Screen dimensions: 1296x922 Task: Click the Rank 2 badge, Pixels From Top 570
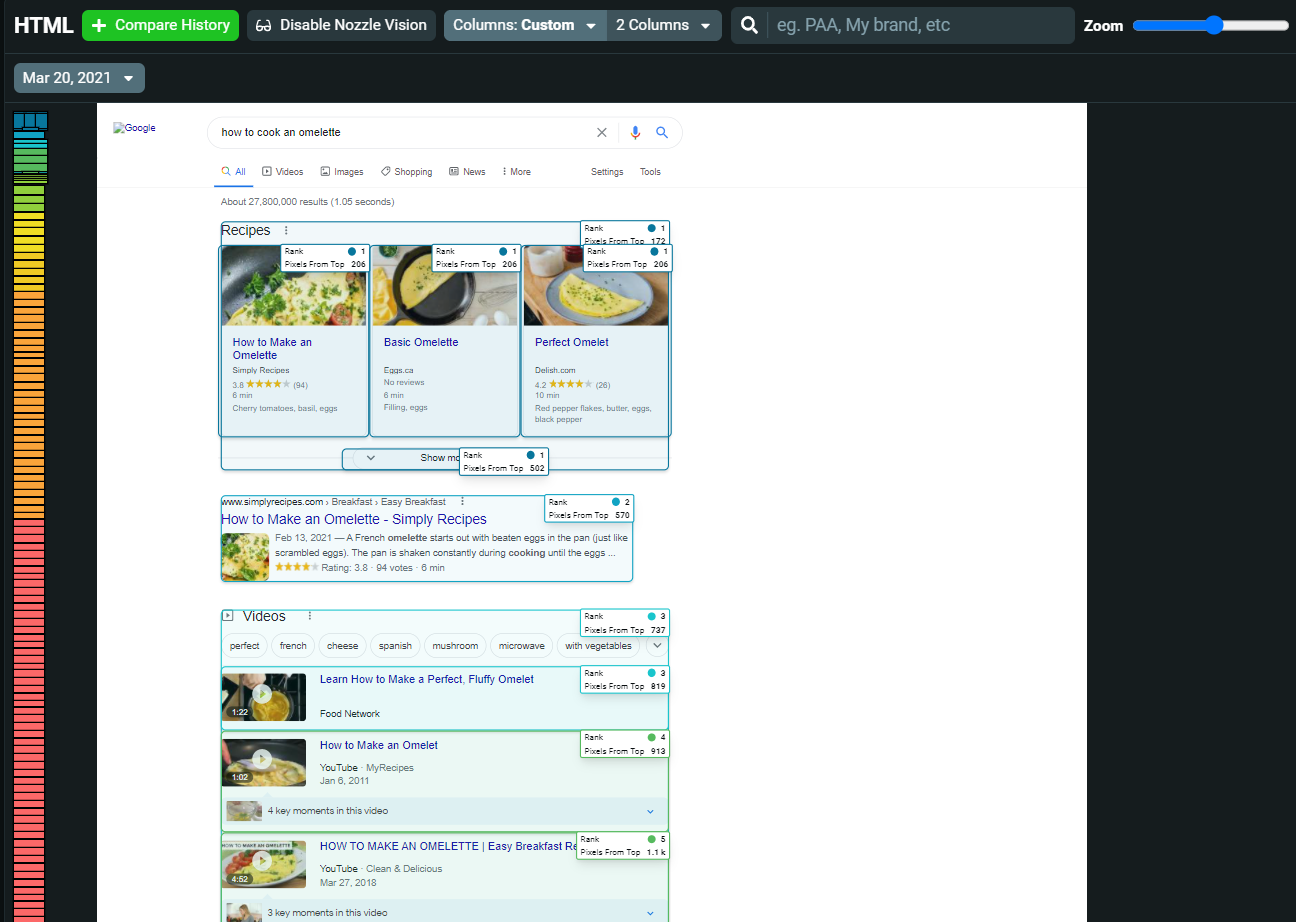pyautogui.click(x=589, y=508)
